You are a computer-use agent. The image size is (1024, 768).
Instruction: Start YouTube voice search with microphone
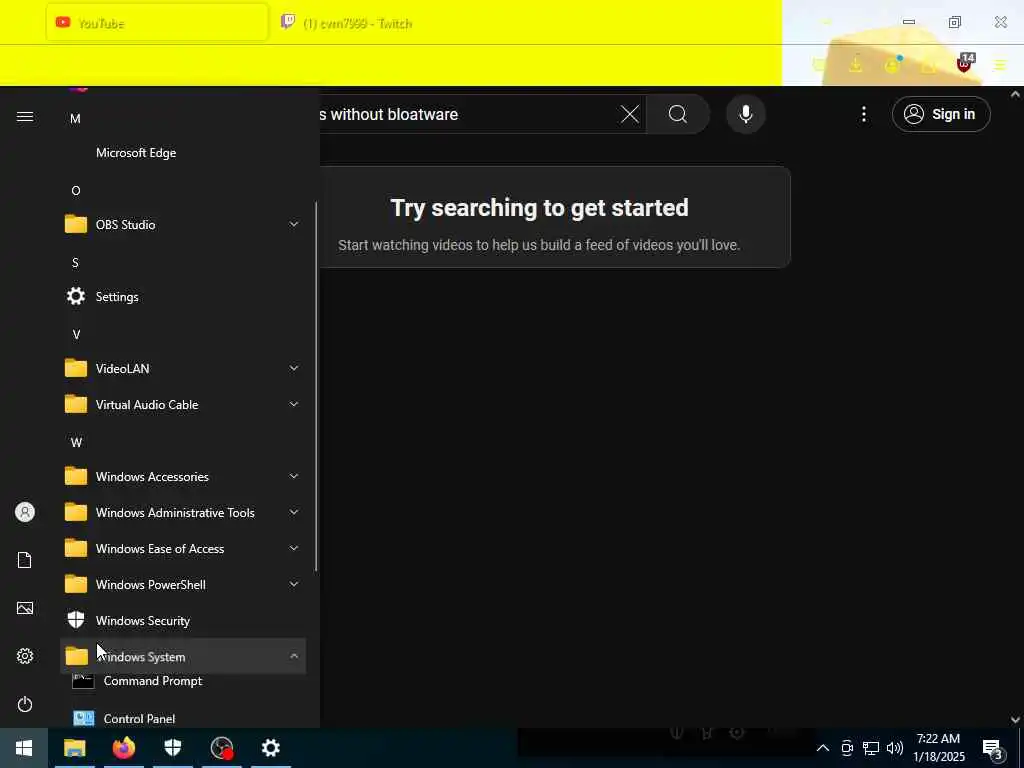pyautogui.click(x=745, y=114)
